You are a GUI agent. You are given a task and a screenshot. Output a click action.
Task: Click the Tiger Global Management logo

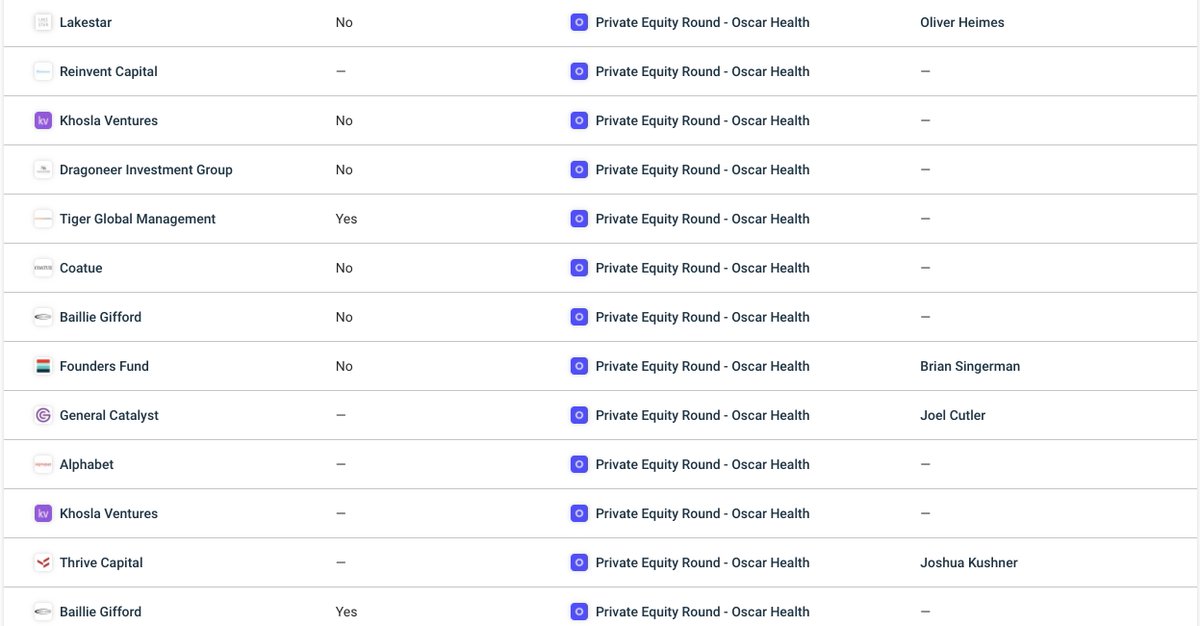[x=43, y=219]
